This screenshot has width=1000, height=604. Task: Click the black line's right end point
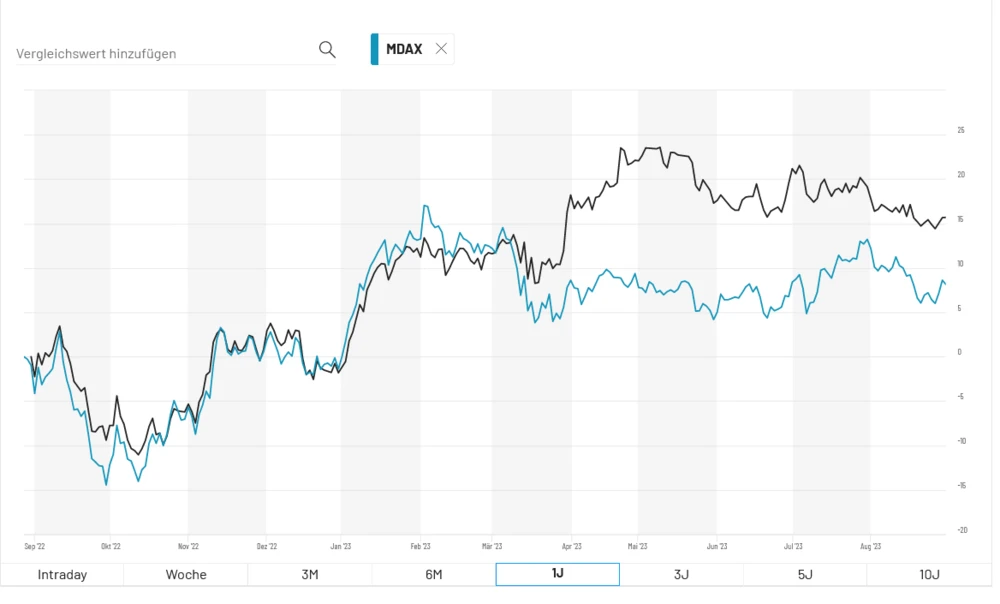click(x=944, y=218)
